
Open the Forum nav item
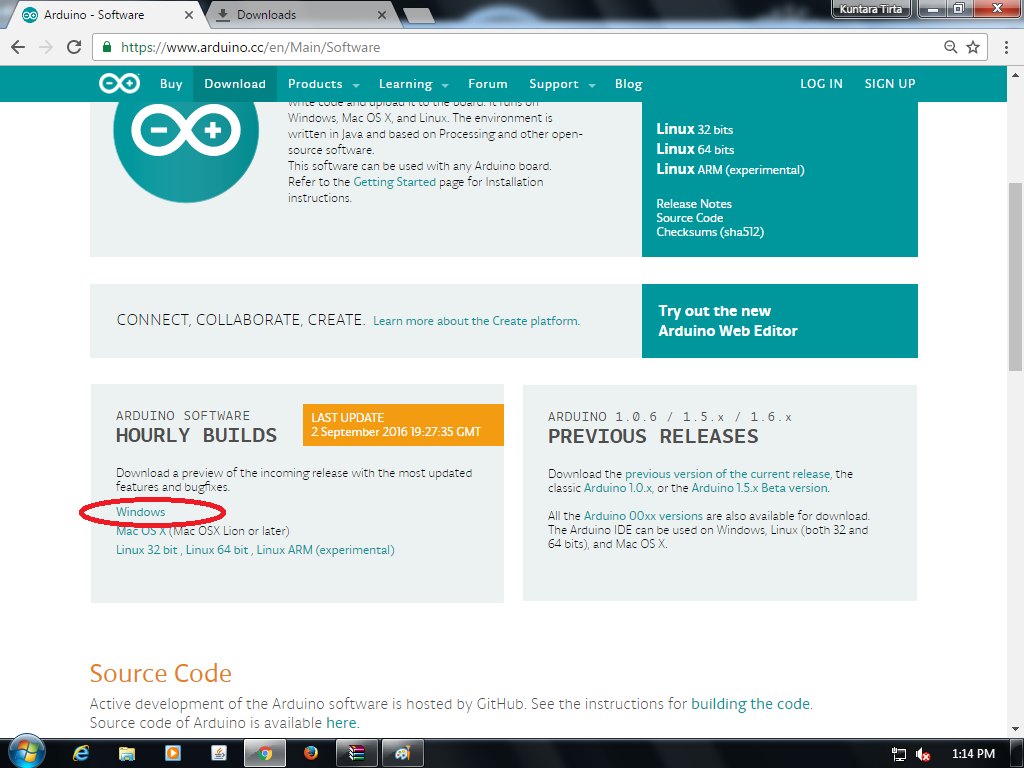[488, 84]
